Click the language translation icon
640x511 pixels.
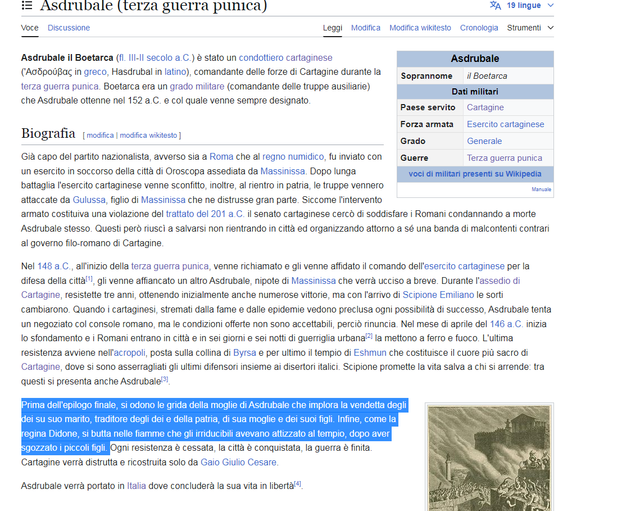tap(495, 5)
